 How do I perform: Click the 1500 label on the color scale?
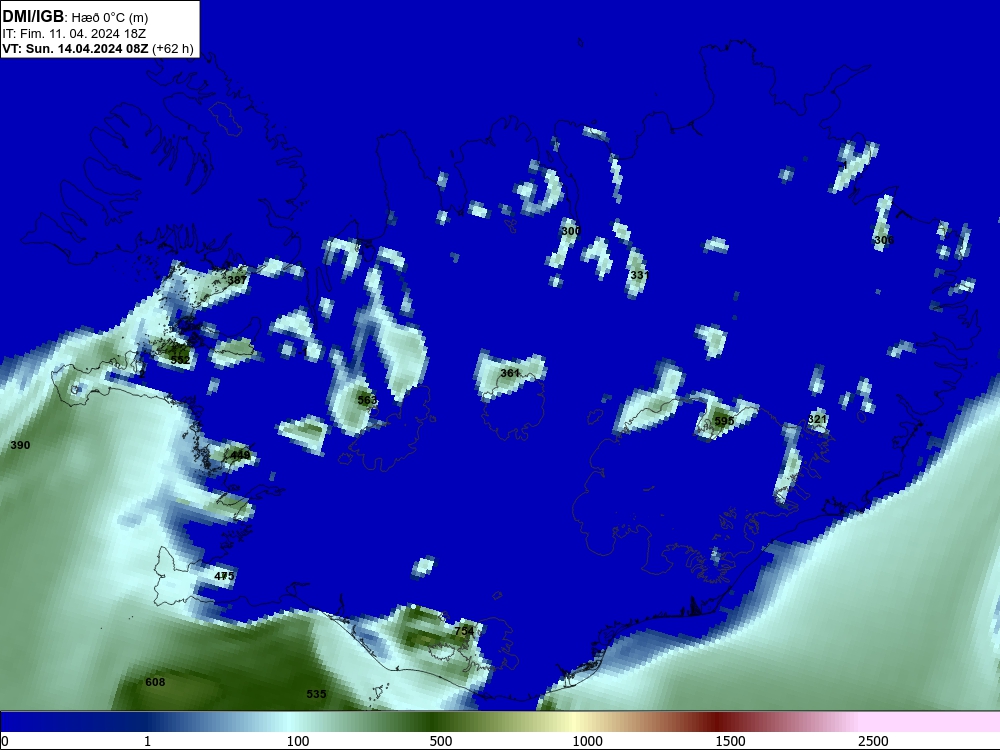click(730, 741)
